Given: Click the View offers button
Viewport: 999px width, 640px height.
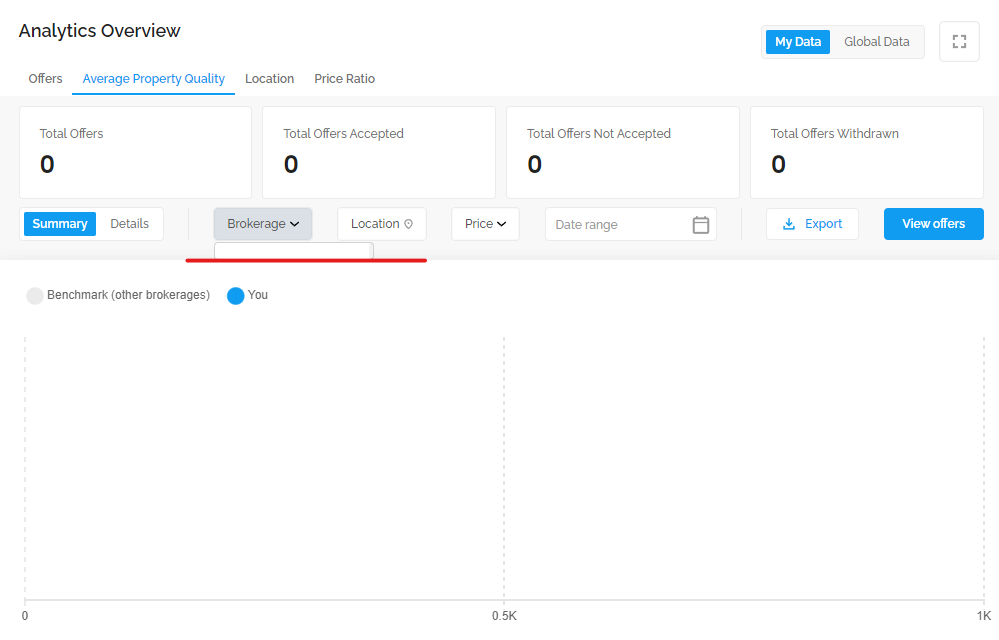Looking at the screenshot, I should coord(933,224).
